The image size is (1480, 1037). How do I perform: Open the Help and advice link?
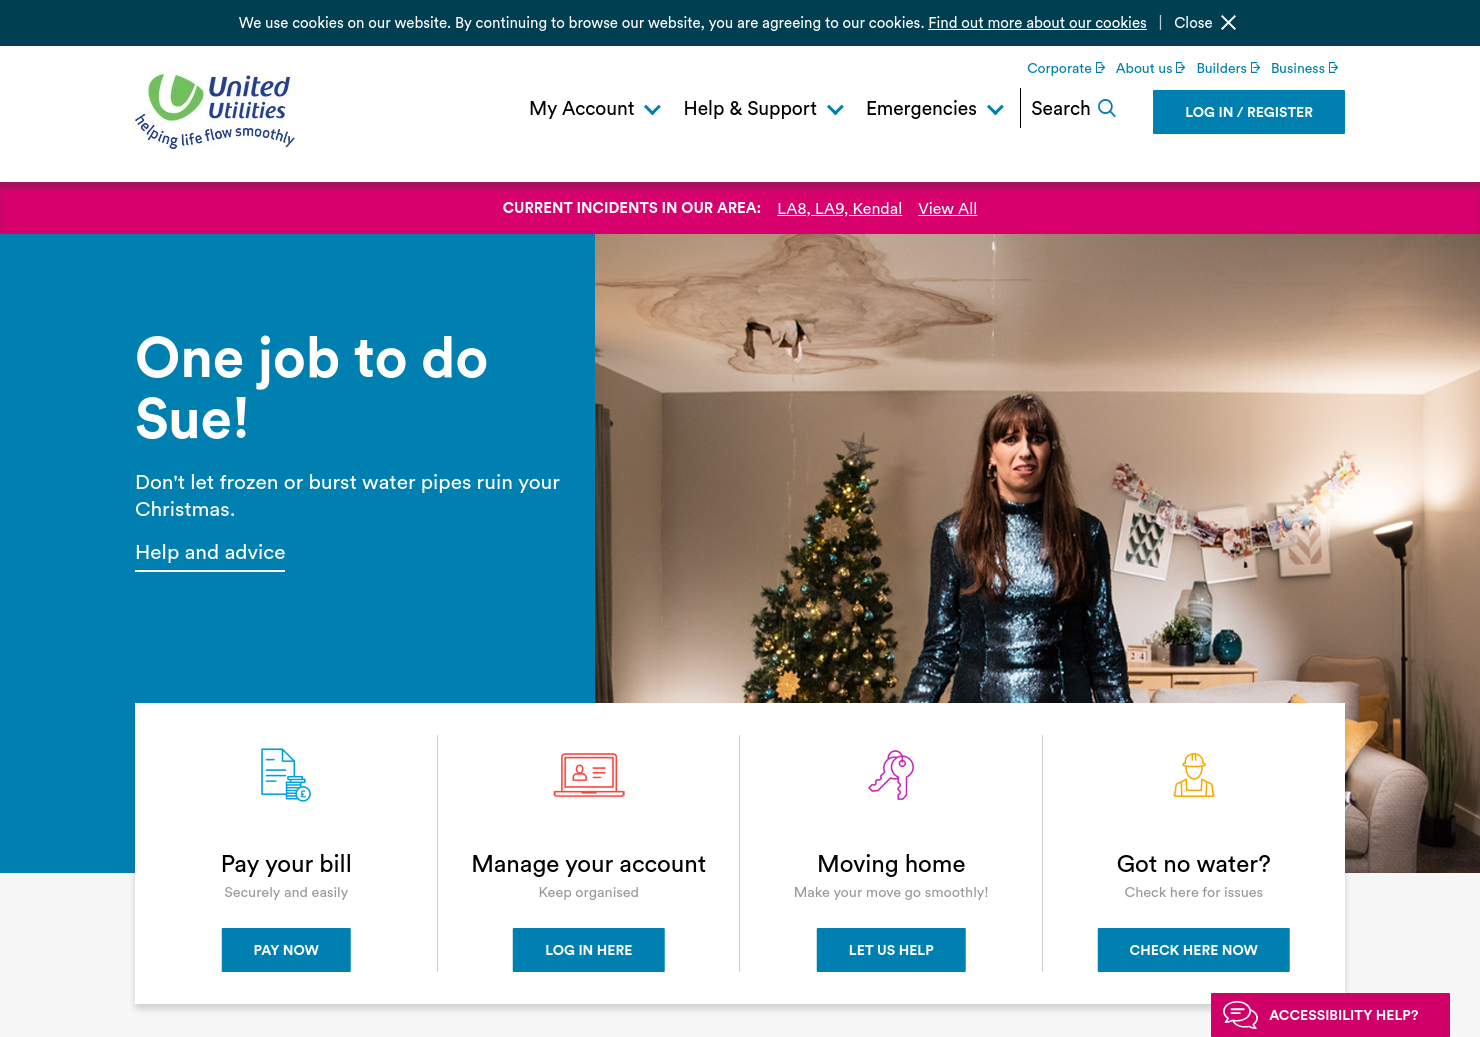tap(210, 553)
